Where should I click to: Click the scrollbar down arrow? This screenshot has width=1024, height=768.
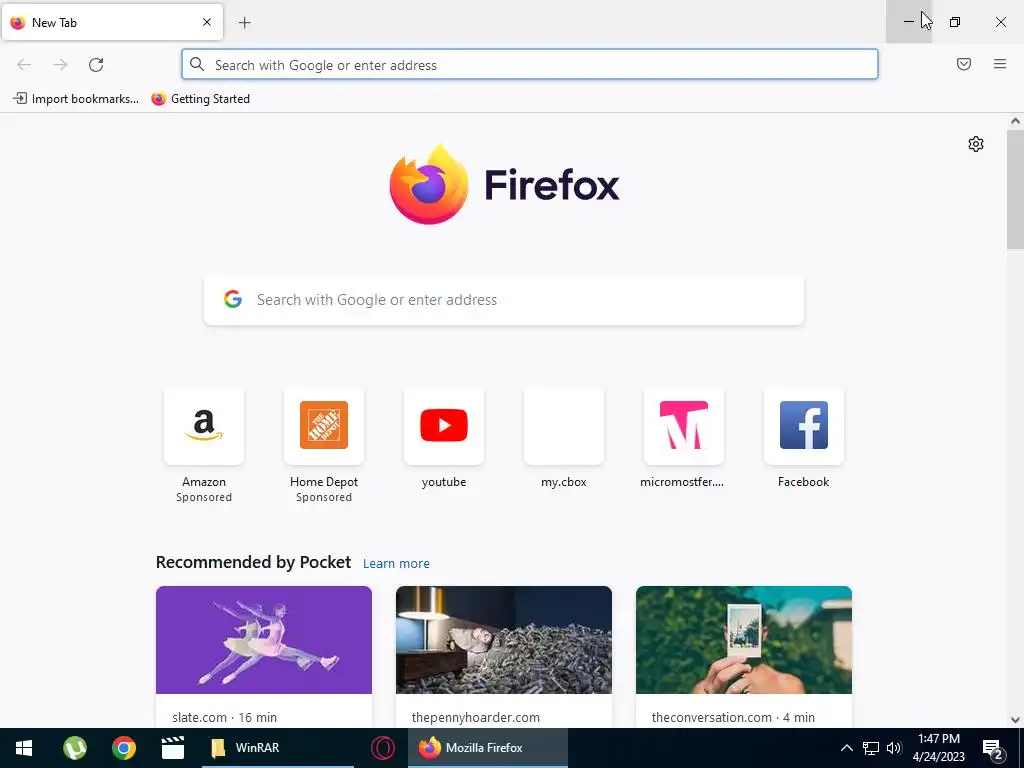tap(1015, 720)
